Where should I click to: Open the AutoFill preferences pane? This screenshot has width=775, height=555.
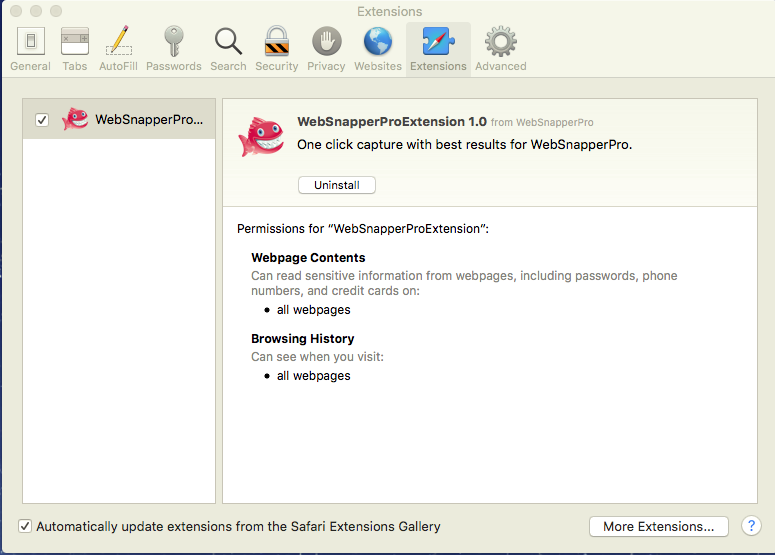click(118, 49)
